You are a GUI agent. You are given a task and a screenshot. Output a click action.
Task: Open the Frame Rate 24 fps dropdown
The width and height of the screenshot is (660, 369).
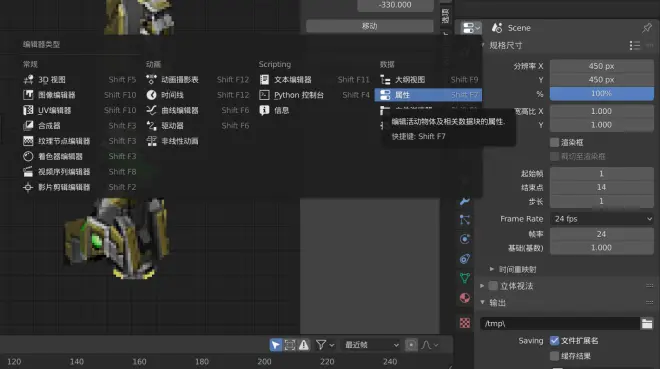(602, 219)
